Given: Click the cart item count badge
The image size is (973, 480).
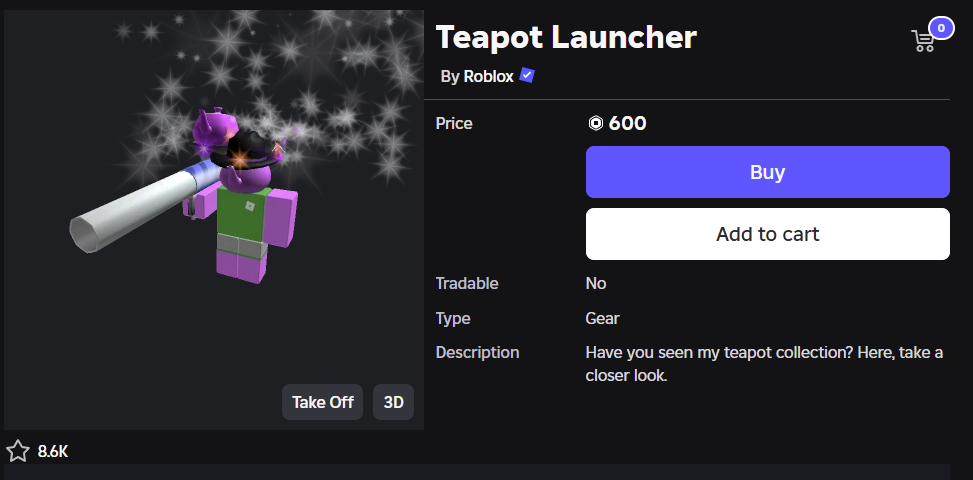Looking at the screenshot, I should (941, 27).
